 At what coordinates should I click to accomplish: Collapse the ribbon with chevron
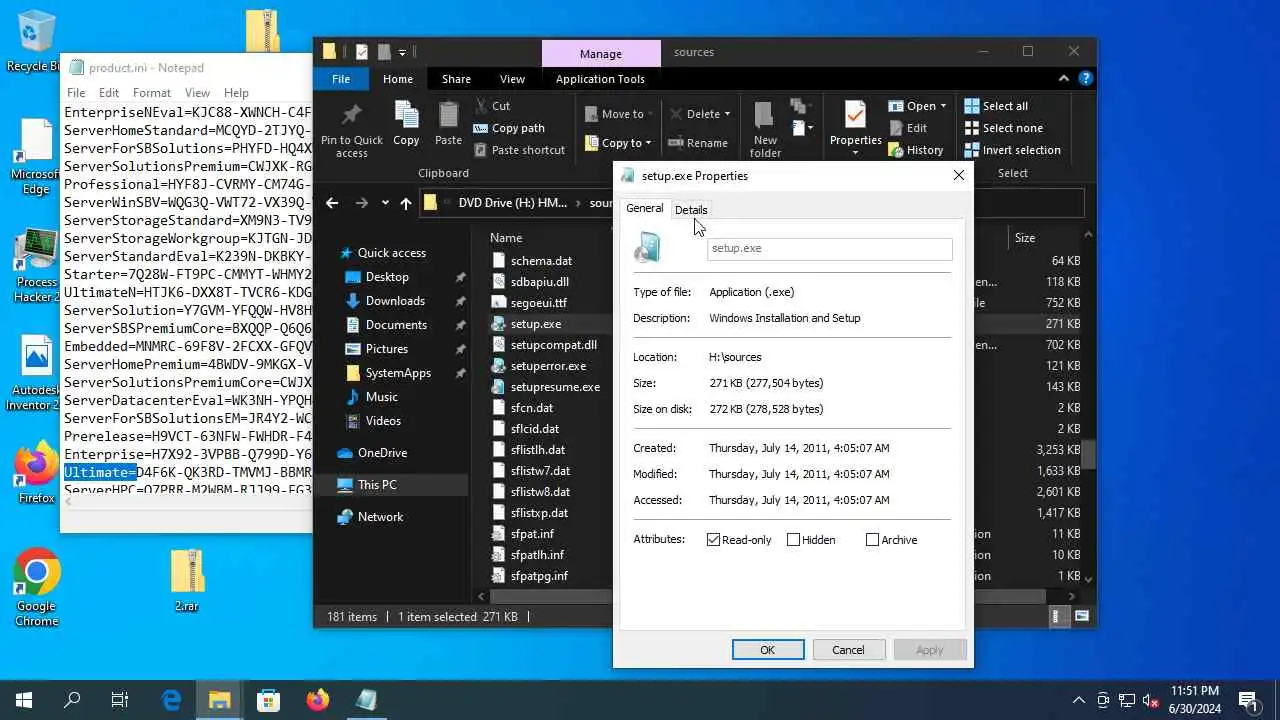[1064, 78]
